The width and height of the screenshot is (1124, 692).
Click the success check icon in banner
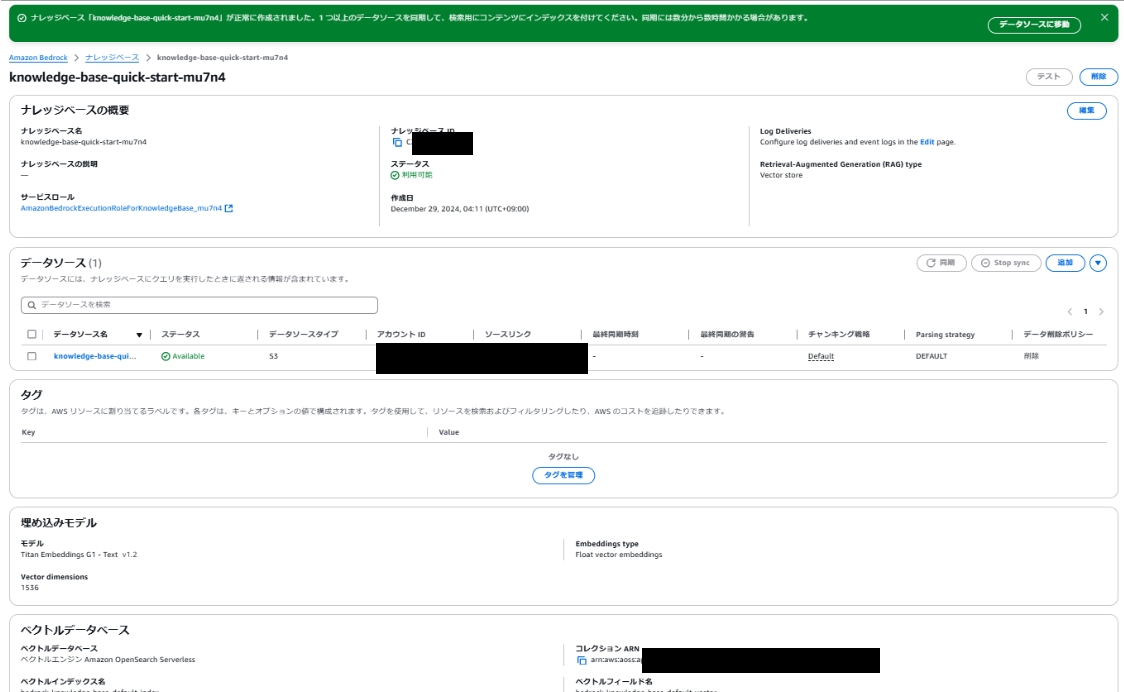coord(22,18)
